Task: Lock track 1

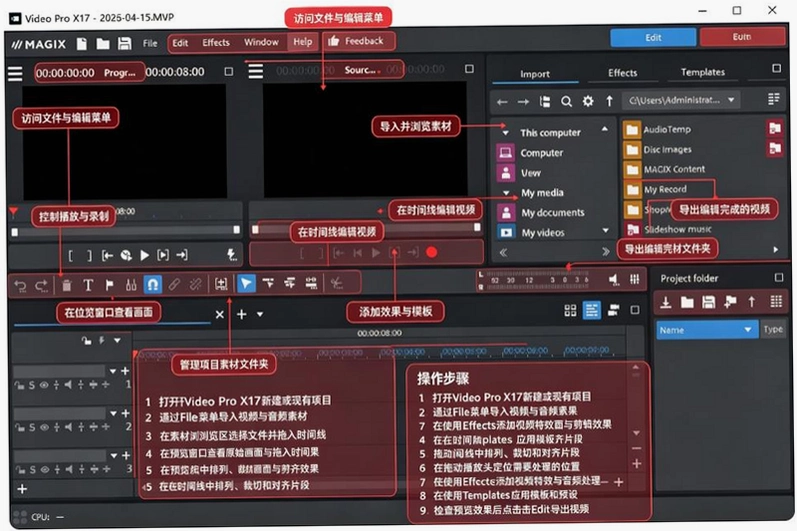Action: (x=19, y=385)
